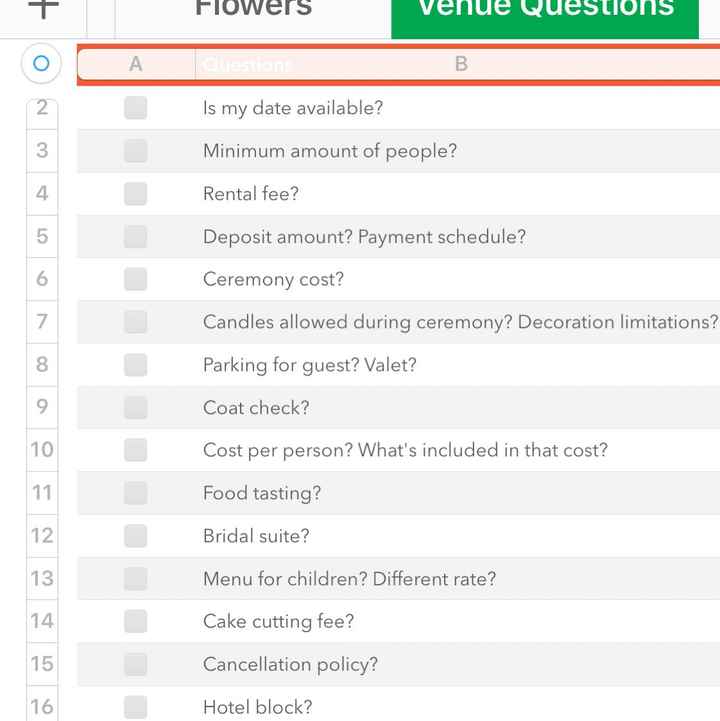Select column A header
This screenshot has height=721, width=720.
[136, 64]
